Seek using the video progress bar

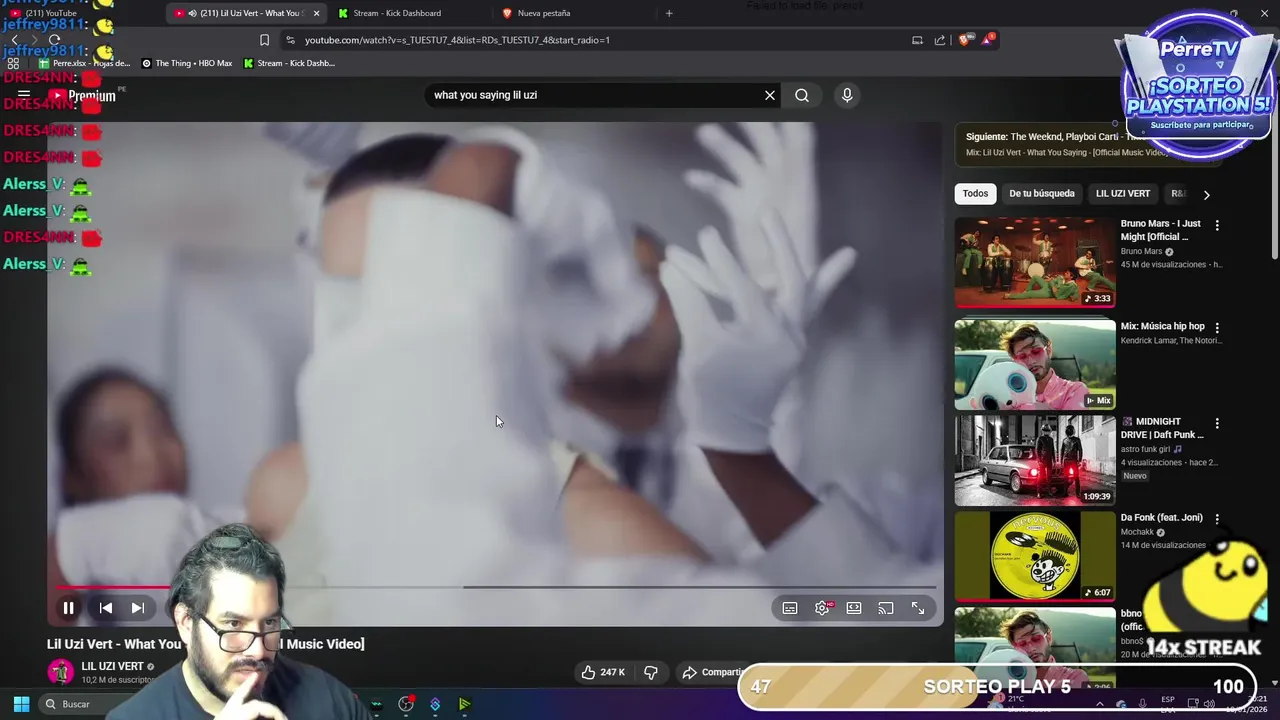point(495,587)
